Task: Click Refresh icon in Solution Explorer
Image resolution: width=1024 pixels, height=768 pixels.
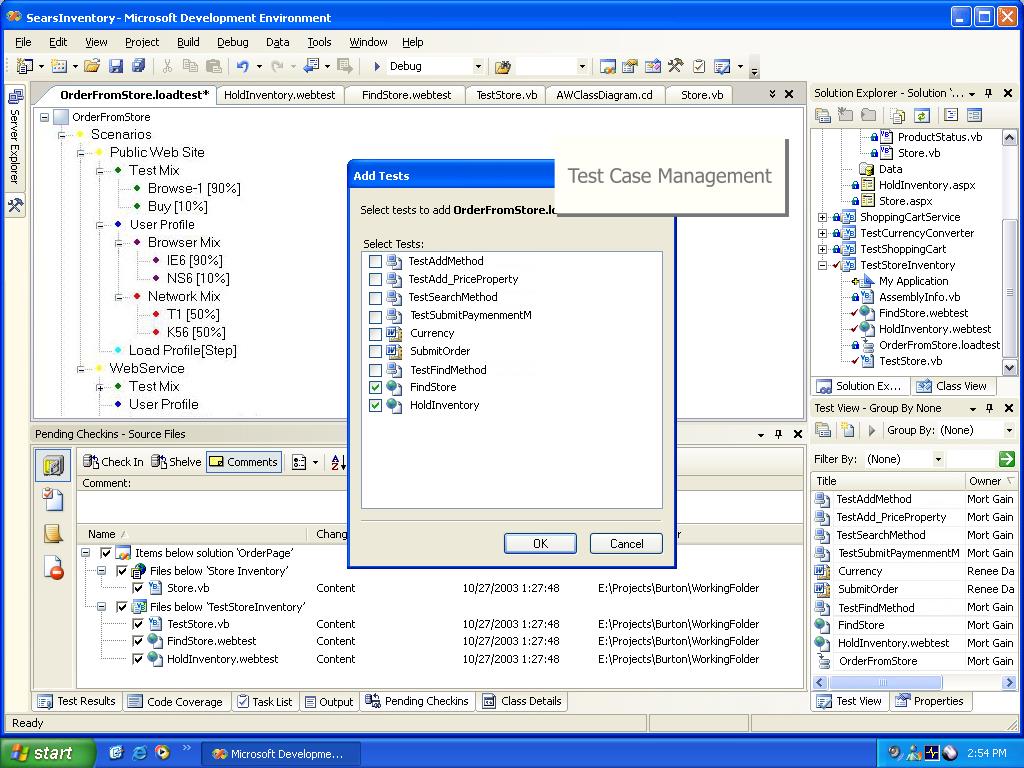Action: 921,116
